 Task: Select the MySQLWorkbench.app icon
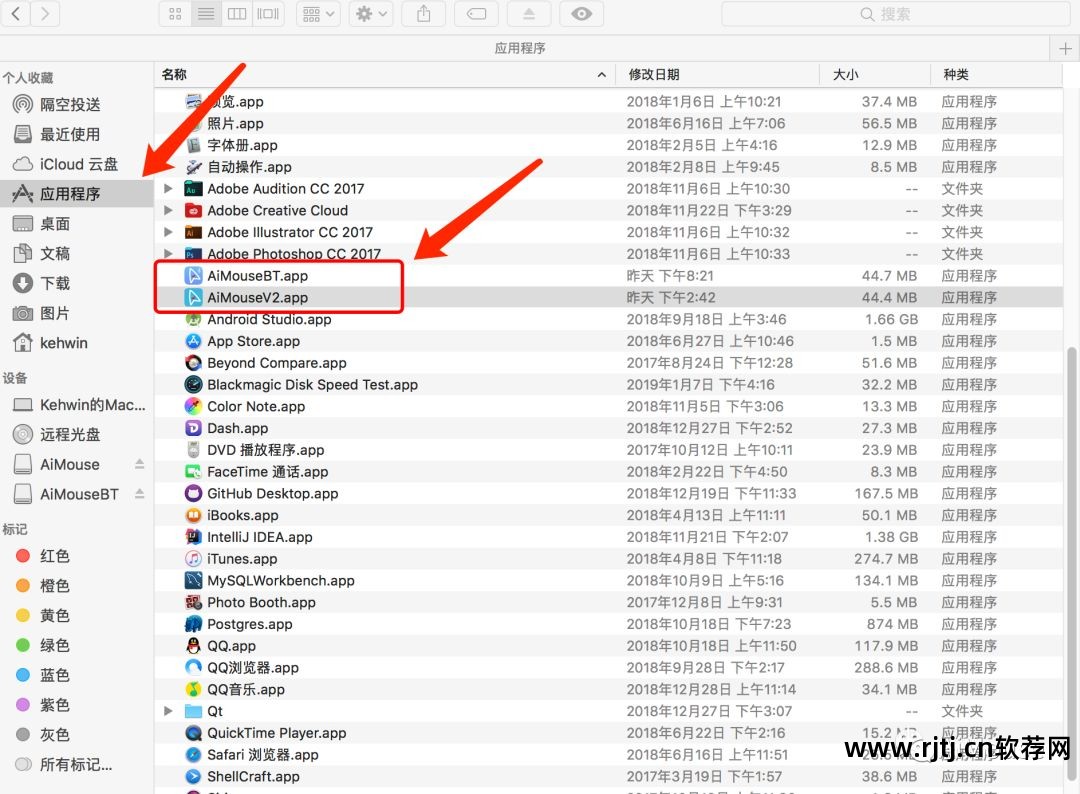(194, 581)
